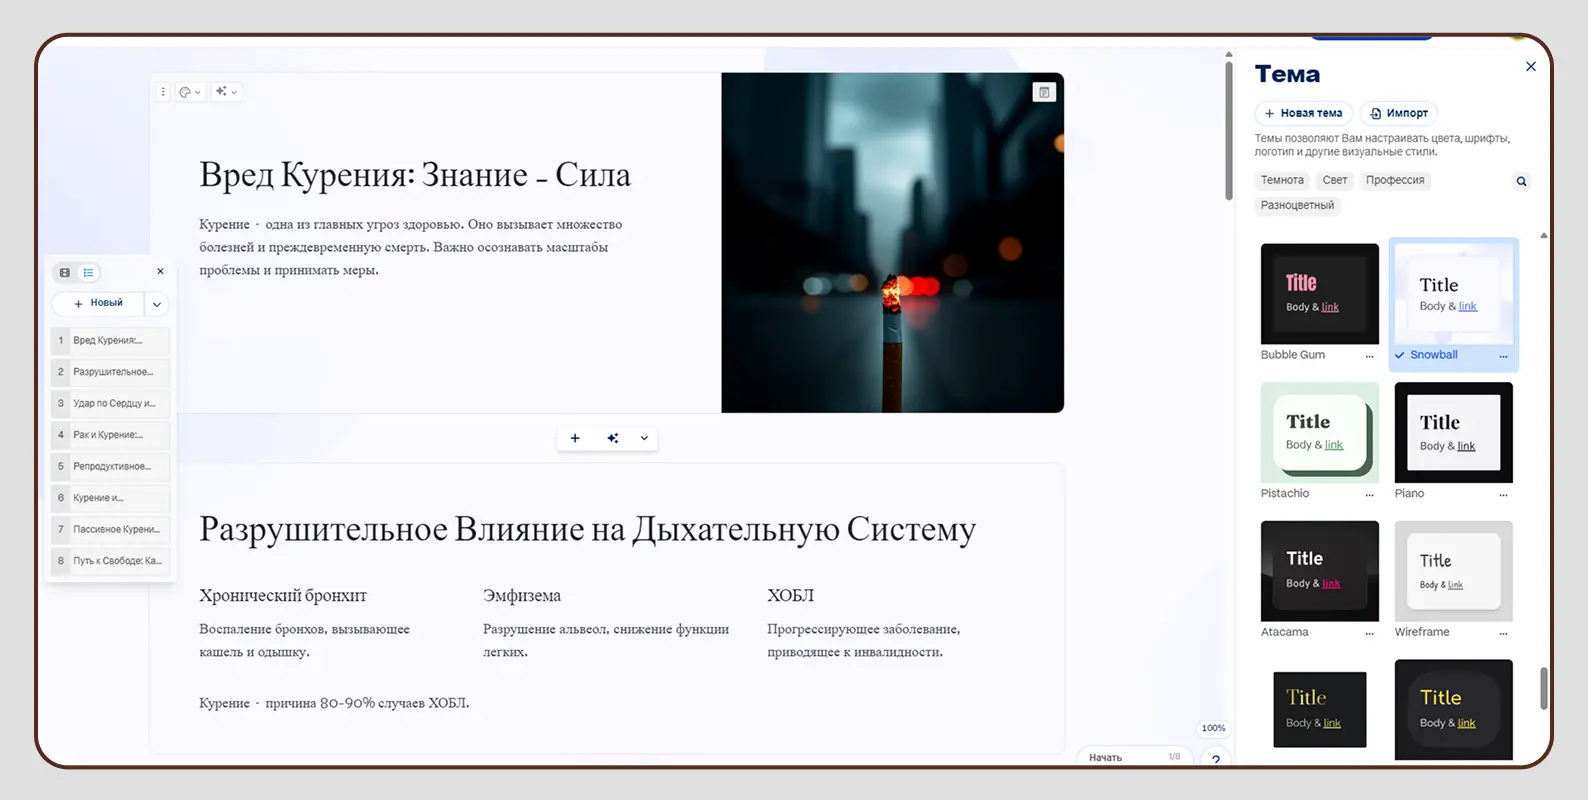Open the card options three-dot menu
This screenshot has height=800, width=1588.
pos(163,92)
